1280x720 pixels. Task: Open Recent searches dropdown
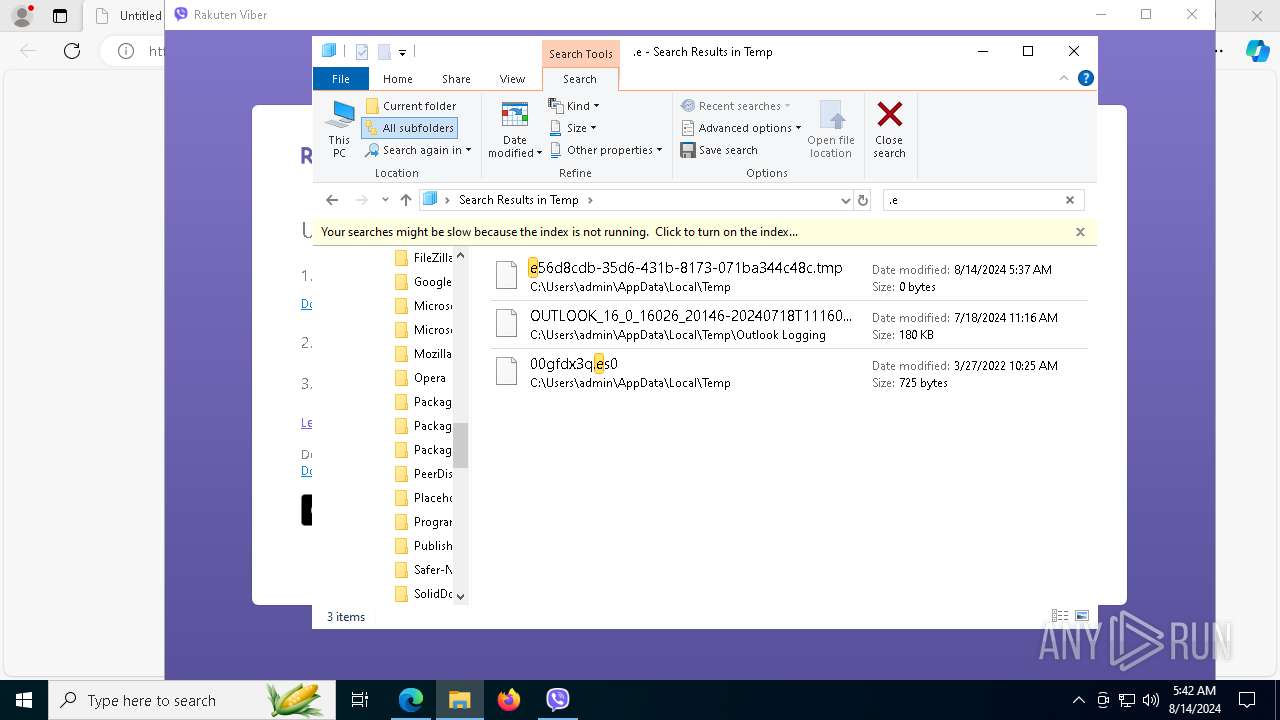pos(736,106)
